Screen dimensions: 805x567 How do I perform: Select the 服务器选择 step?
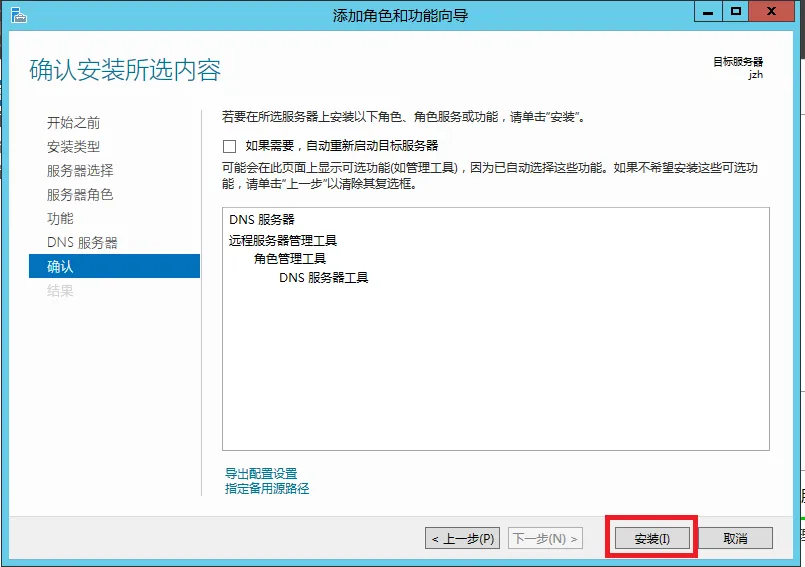[x=80, y=171]
